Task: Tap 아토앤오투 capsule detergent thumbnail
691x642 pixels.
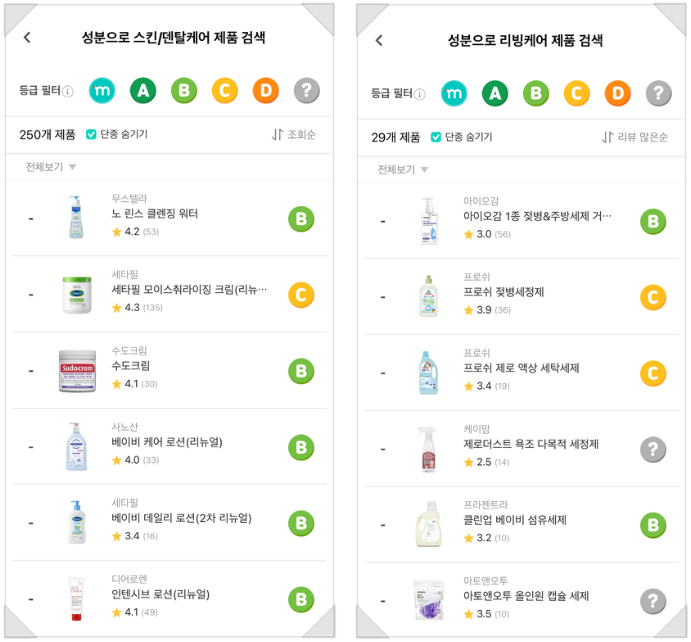Action: click(428, 600)
